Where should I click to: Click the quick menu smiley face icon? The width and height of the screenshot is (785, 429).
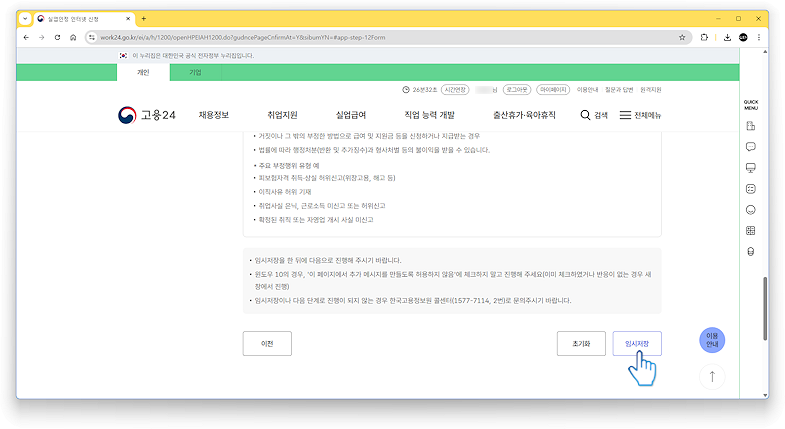coord(750,210)
